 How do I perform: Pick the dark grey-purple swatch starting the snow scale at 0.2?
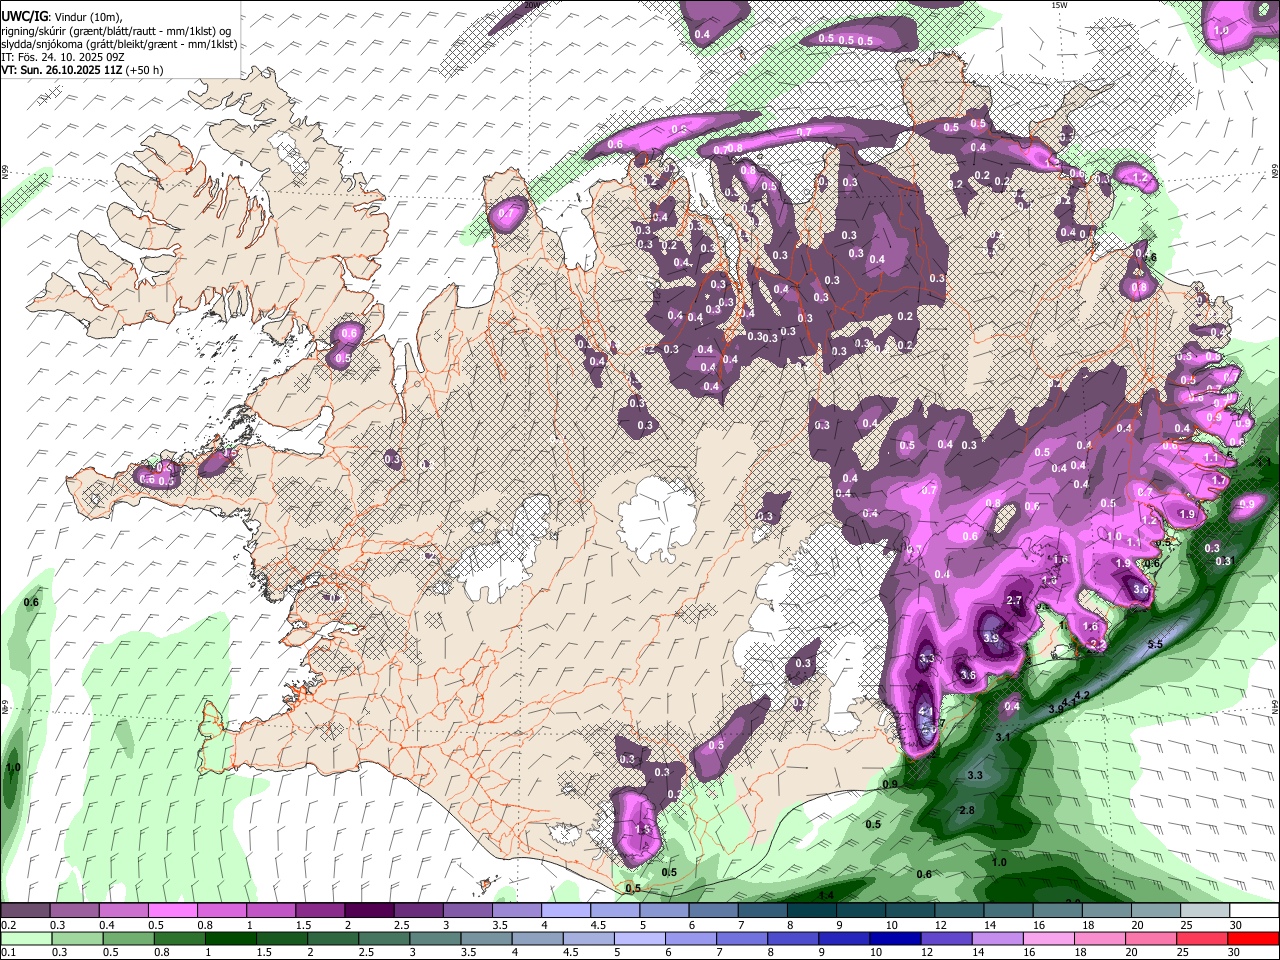[25, 911]
